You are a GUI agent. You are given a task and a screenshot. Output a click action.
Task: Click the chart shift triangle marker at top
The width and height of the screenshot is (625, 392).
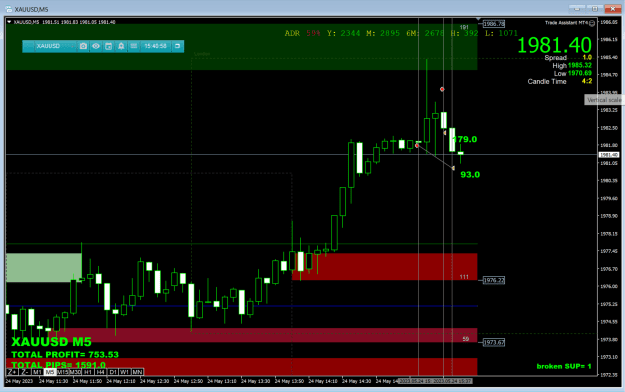(x=478, y=19)
